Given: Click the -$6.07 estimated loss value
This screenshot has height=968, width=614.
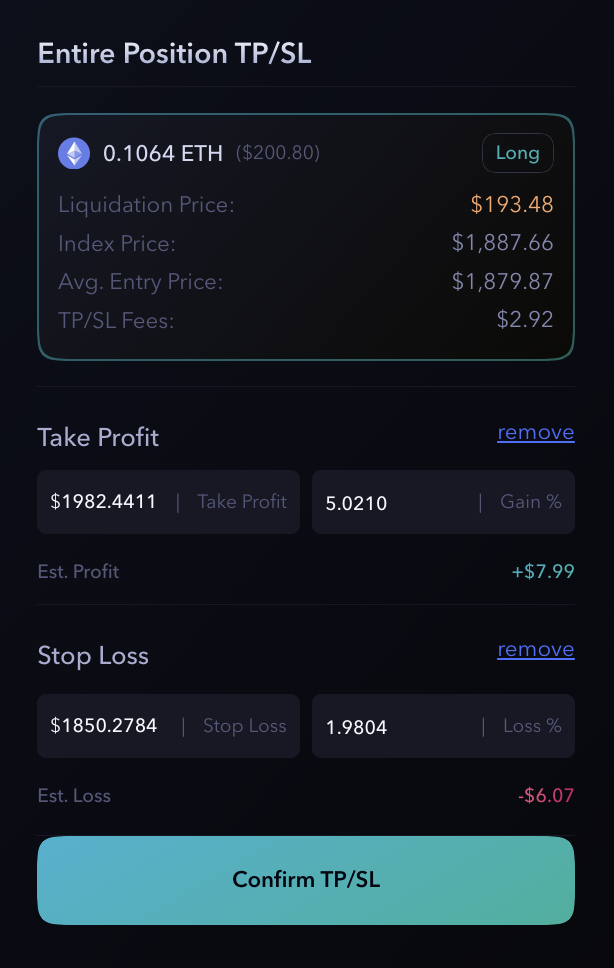Looking at the screenshot, I should click(546, 796).
